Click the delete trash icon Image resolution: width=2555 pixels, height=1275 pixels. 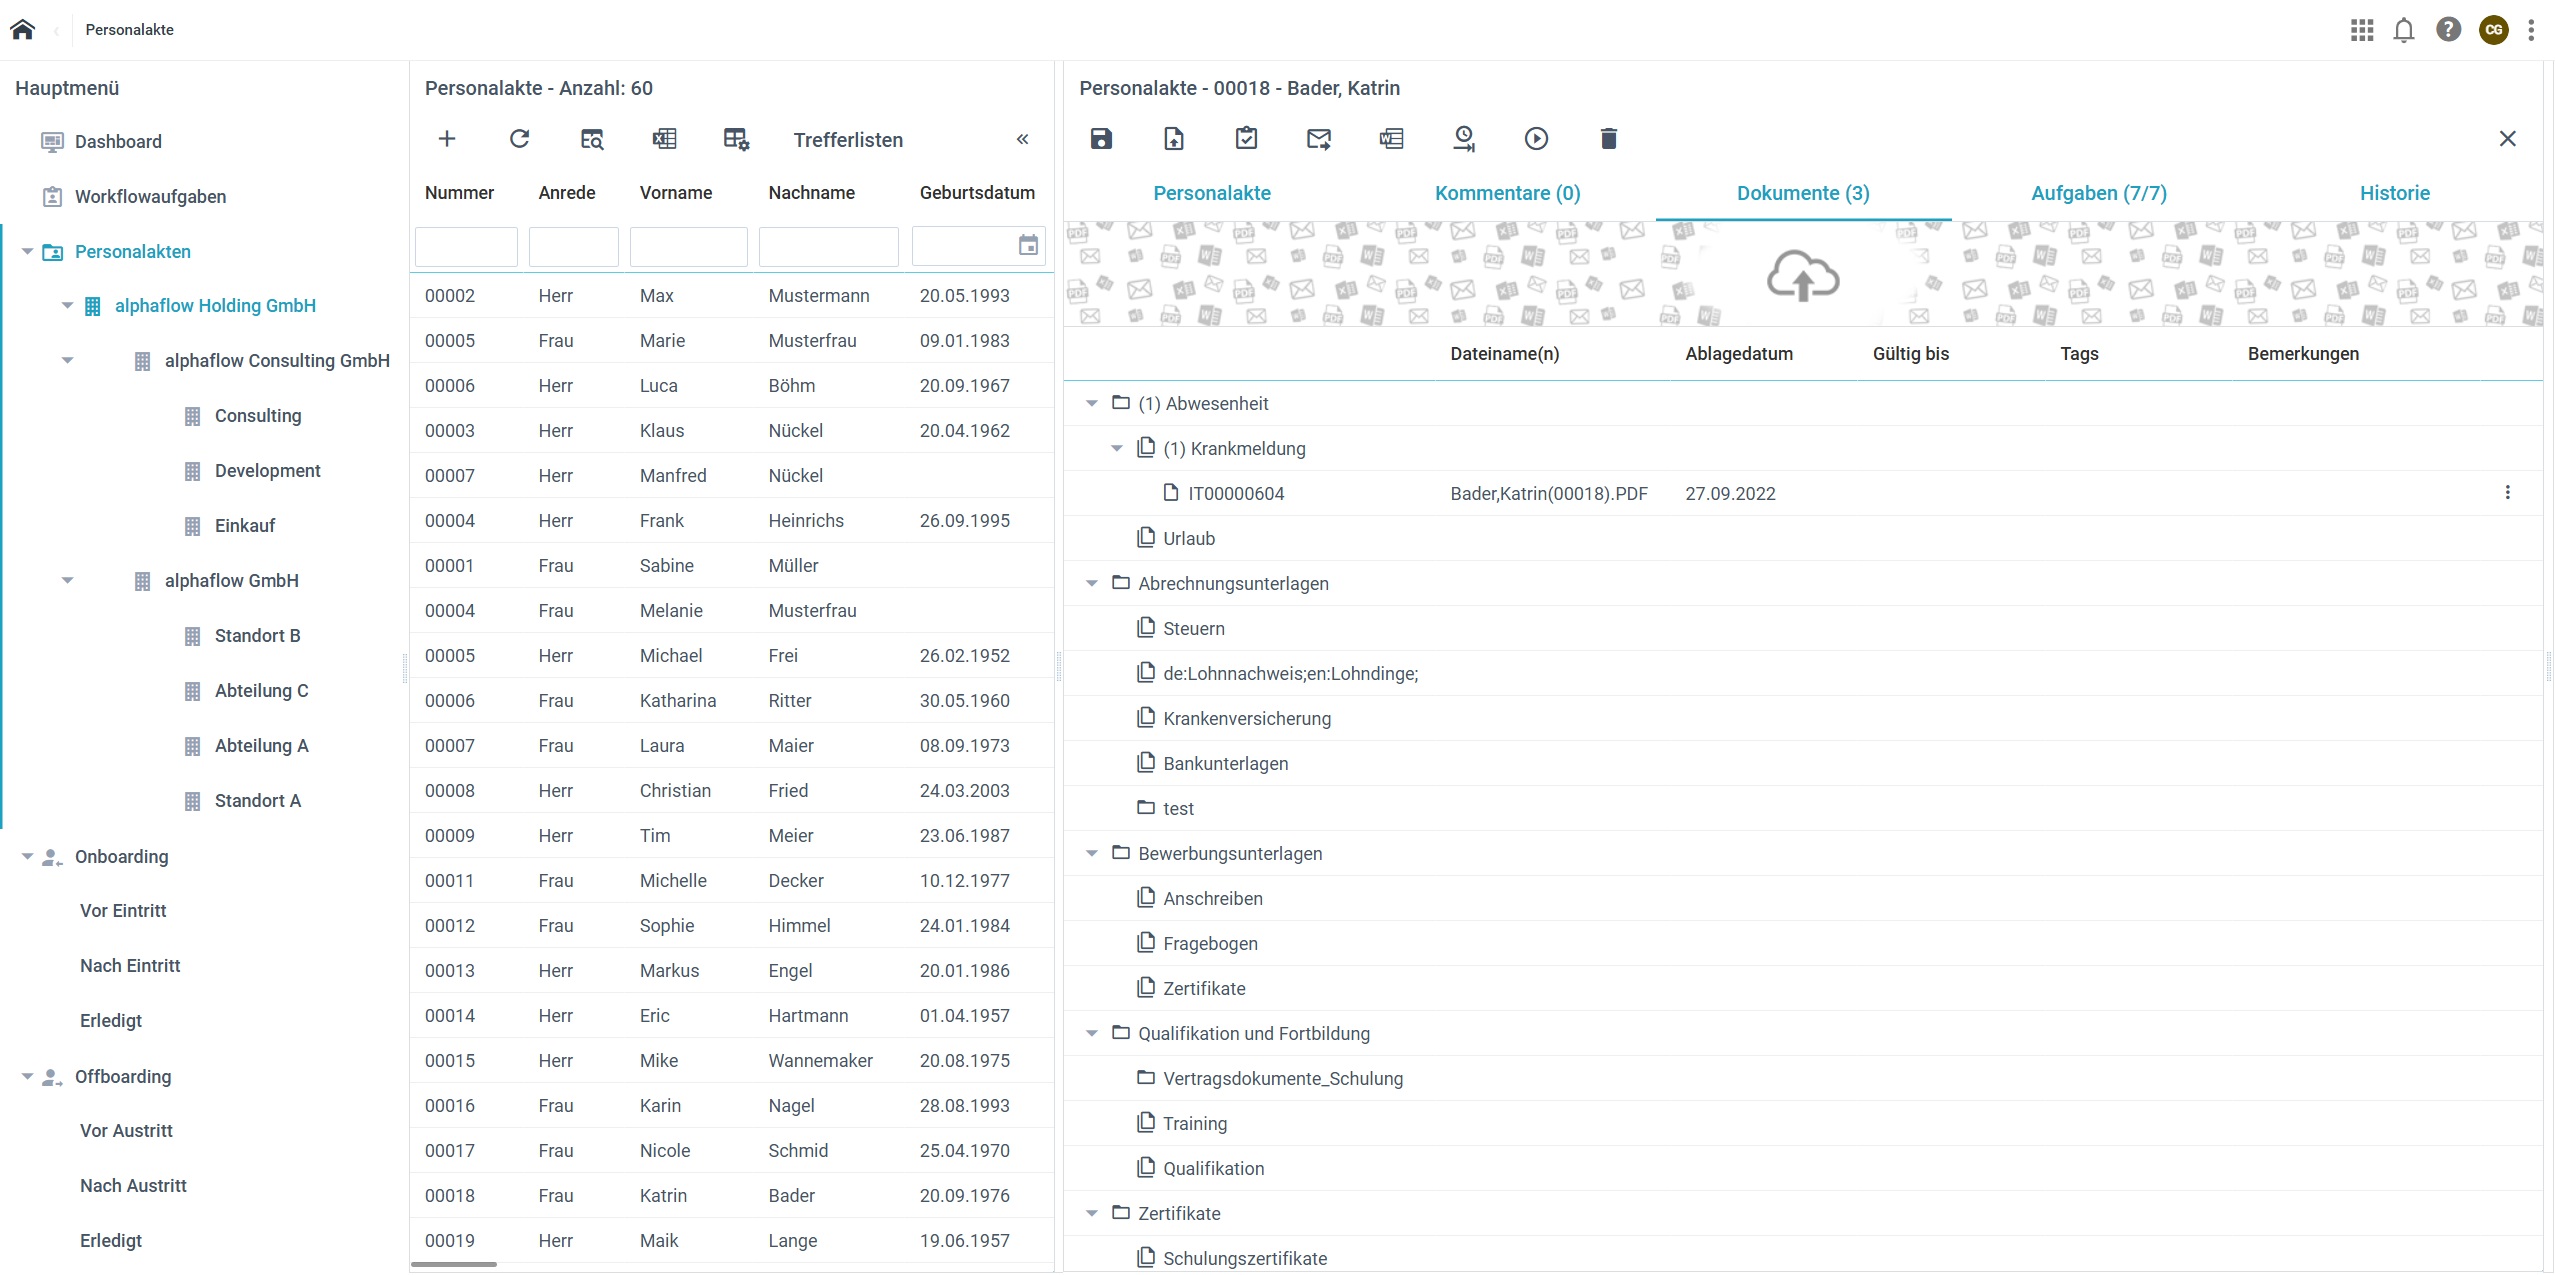(x=1608, y=139)
